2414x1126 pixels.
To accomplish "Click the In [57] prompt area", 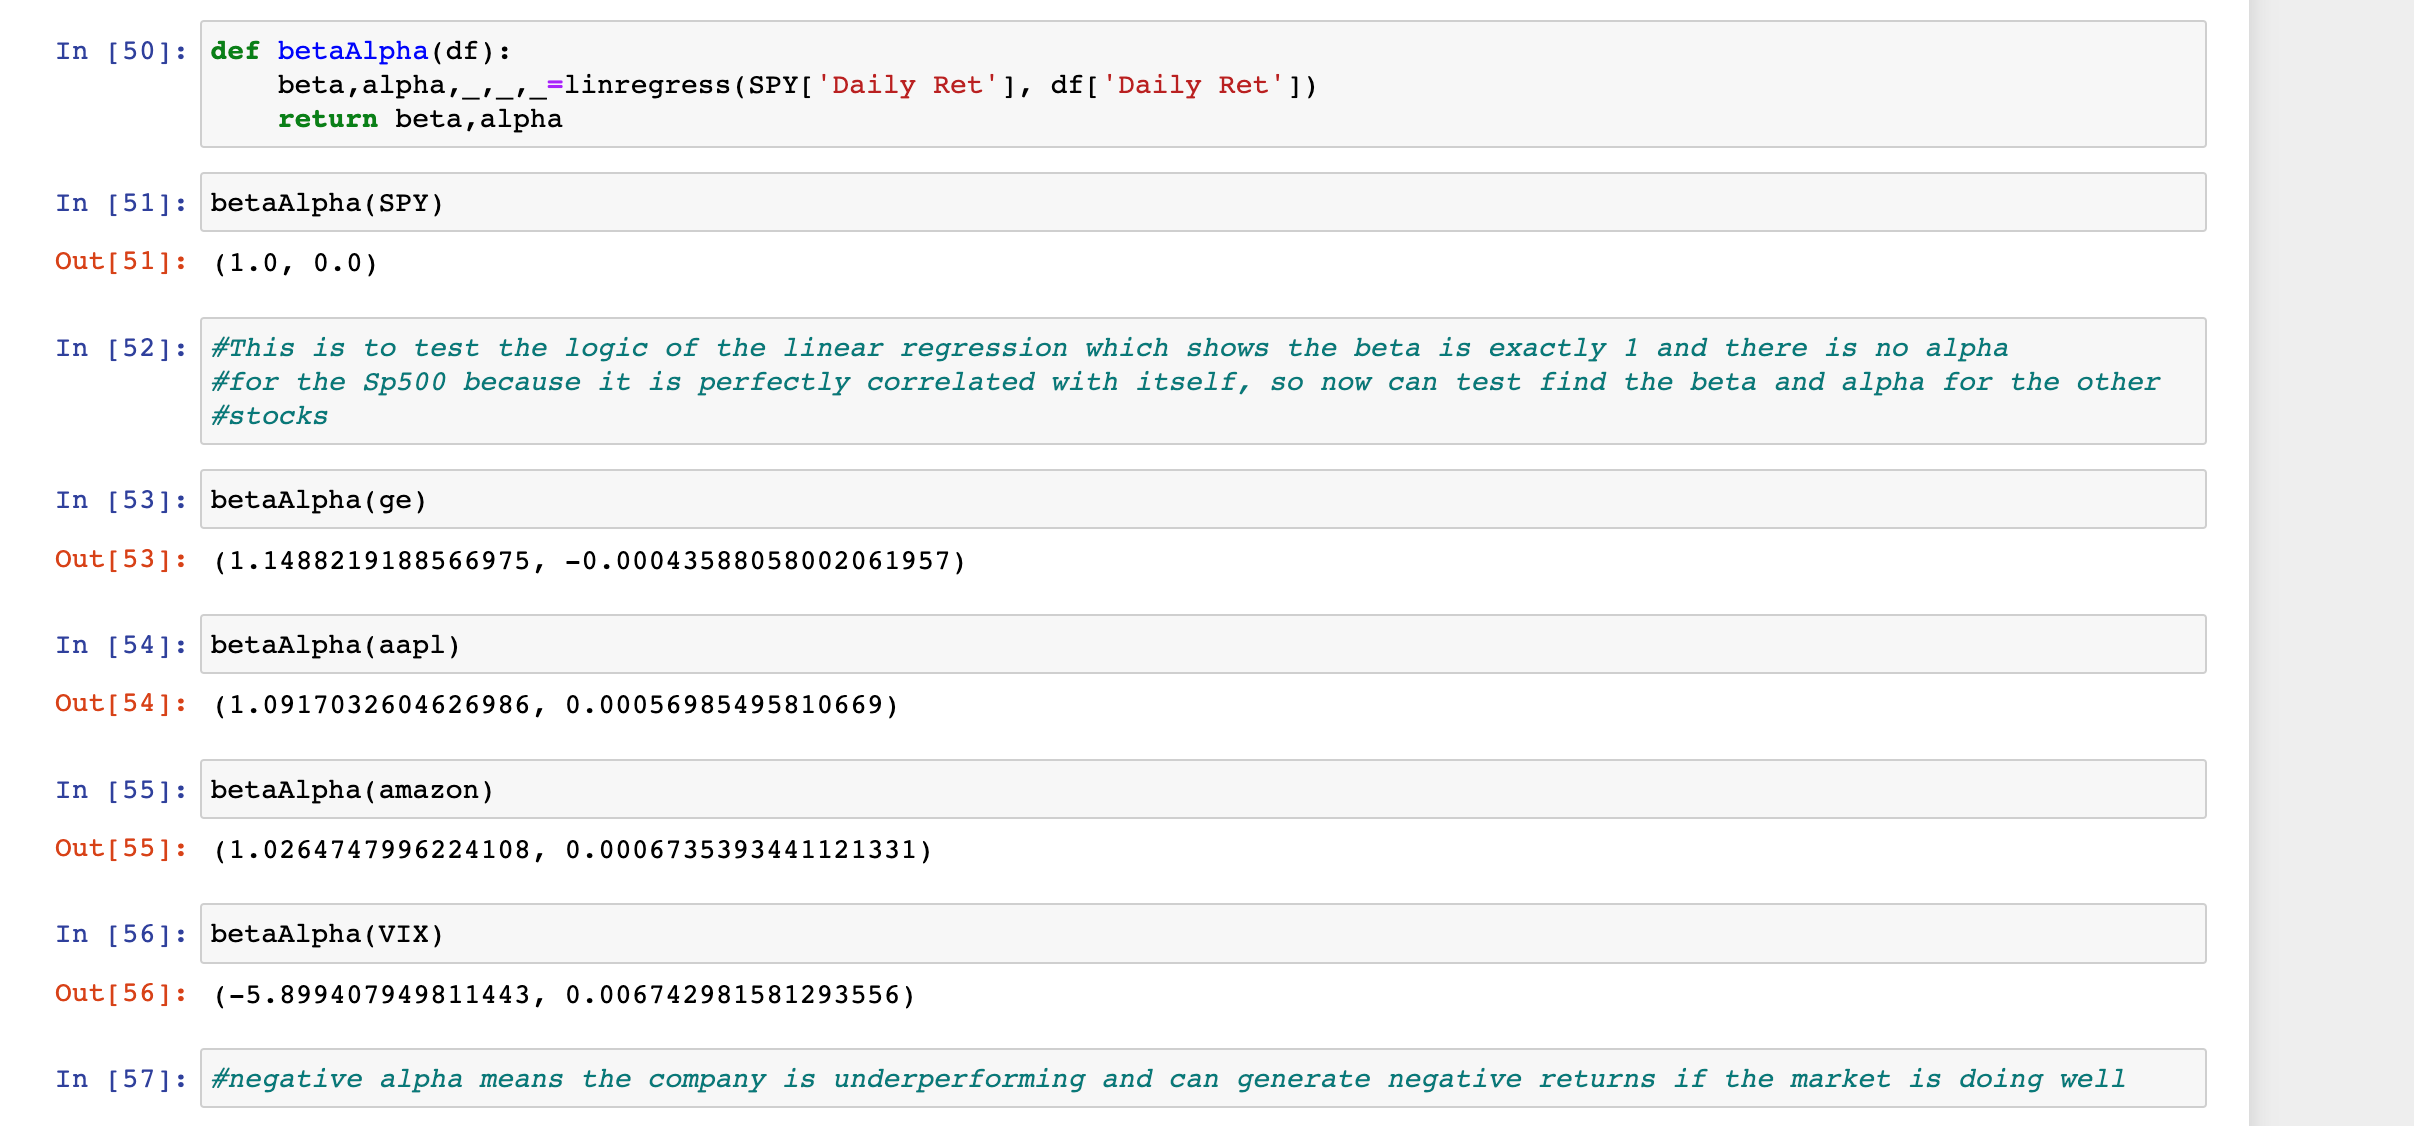I will click(119, 1078).
